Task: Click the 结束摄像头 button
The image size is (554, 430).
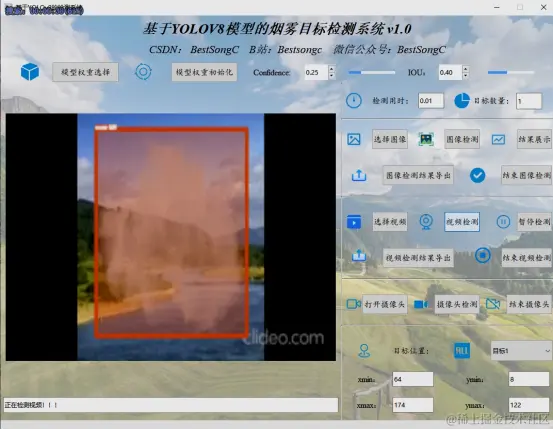Action: point(529,304)
